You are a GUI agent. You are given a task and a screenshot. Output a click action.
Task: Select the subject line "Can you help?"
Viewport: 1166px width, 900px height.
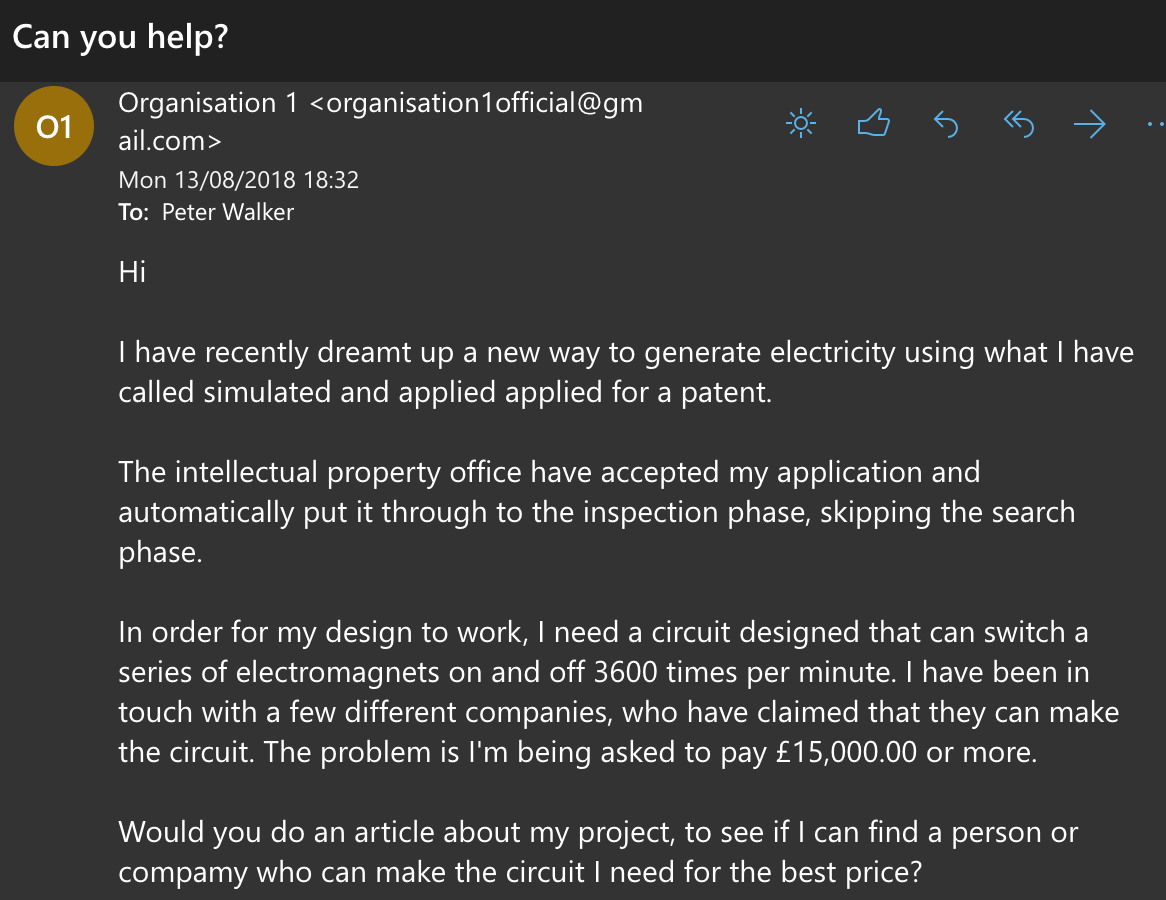(120, 38)
